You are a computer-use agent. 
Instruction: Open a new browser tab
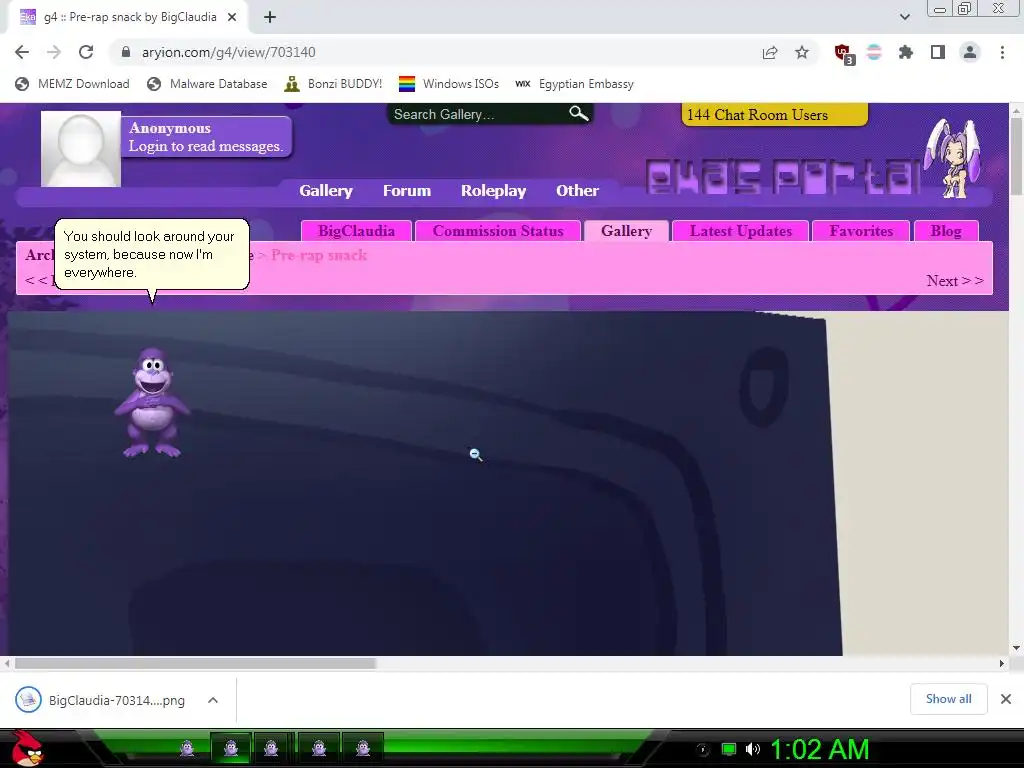270,17
